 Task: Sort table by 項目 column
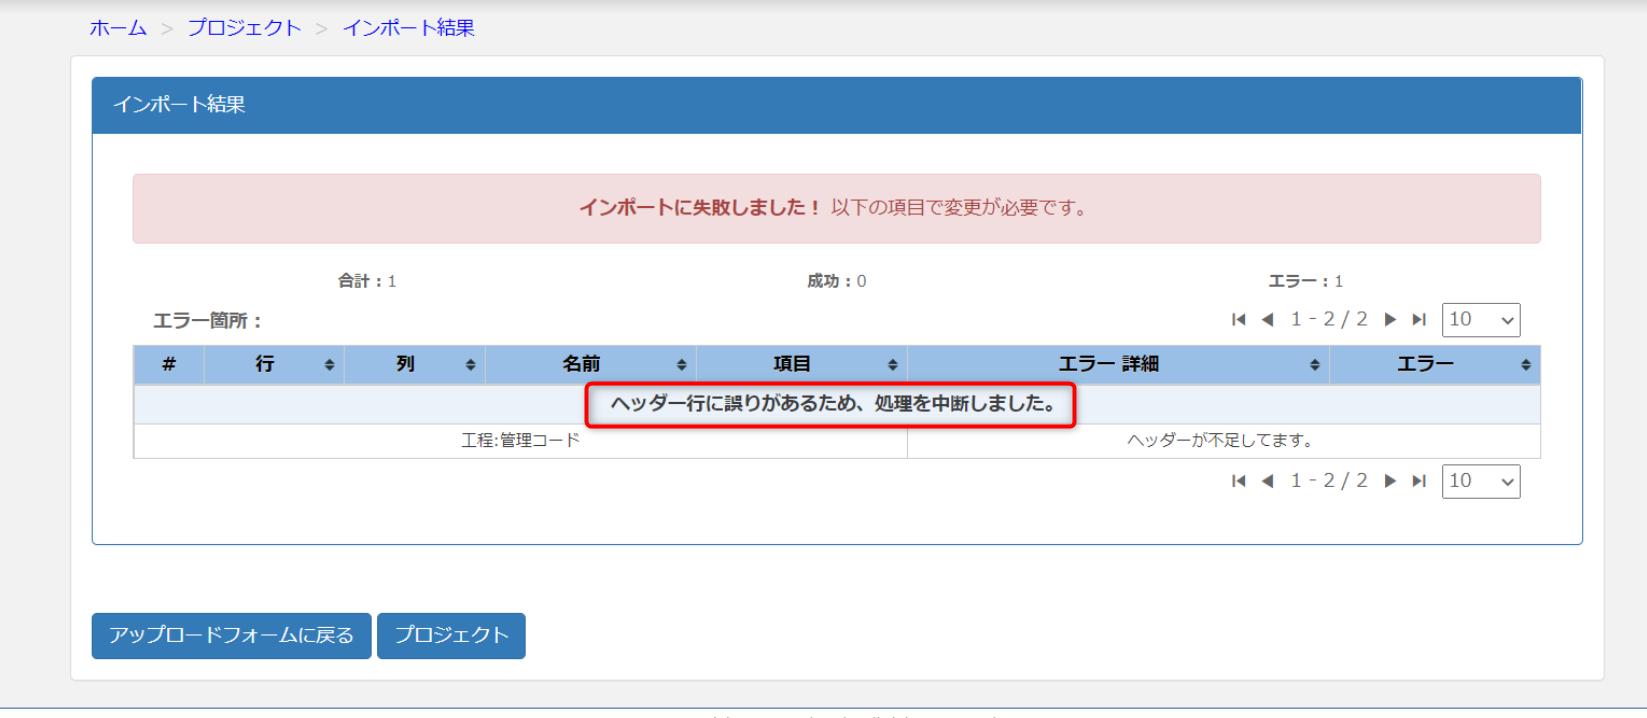click(801, 365)
